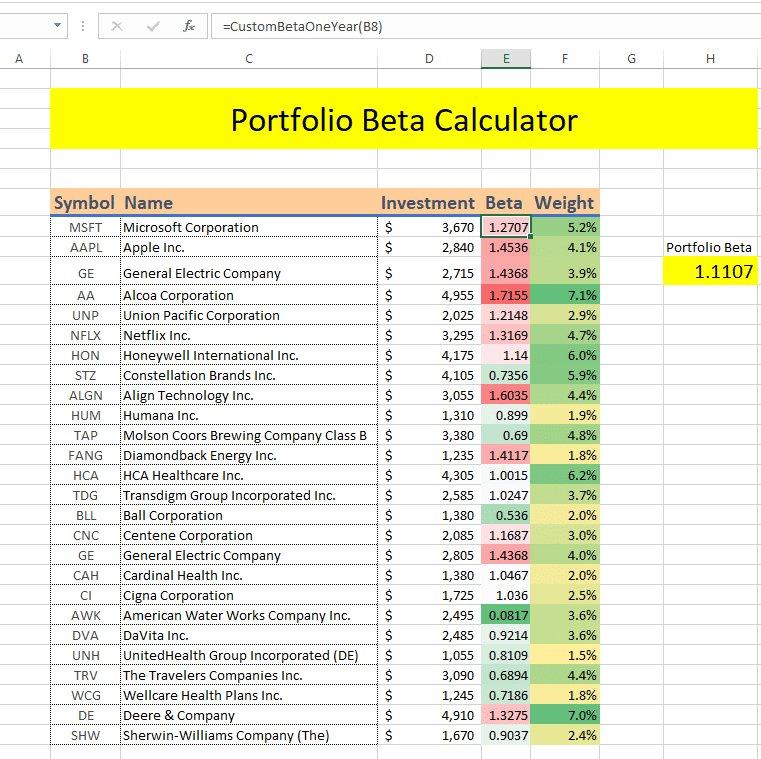Image resolution: width=761 pixels, height=759 pixels.
Task: Click Deere & Company weight 7.0%
Action: click(565, 715)
